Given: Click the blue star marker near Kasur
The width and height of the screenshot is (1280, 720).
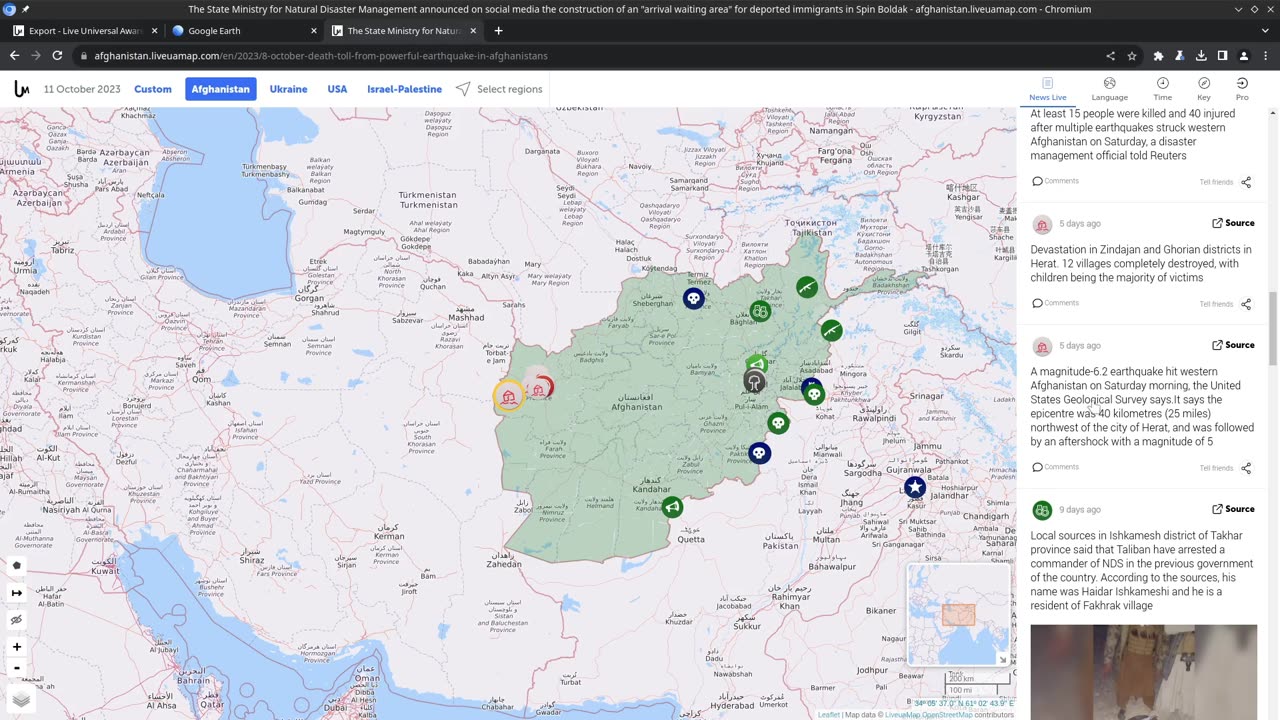Looking at the screenshot, I should click(x=914, y=487).
